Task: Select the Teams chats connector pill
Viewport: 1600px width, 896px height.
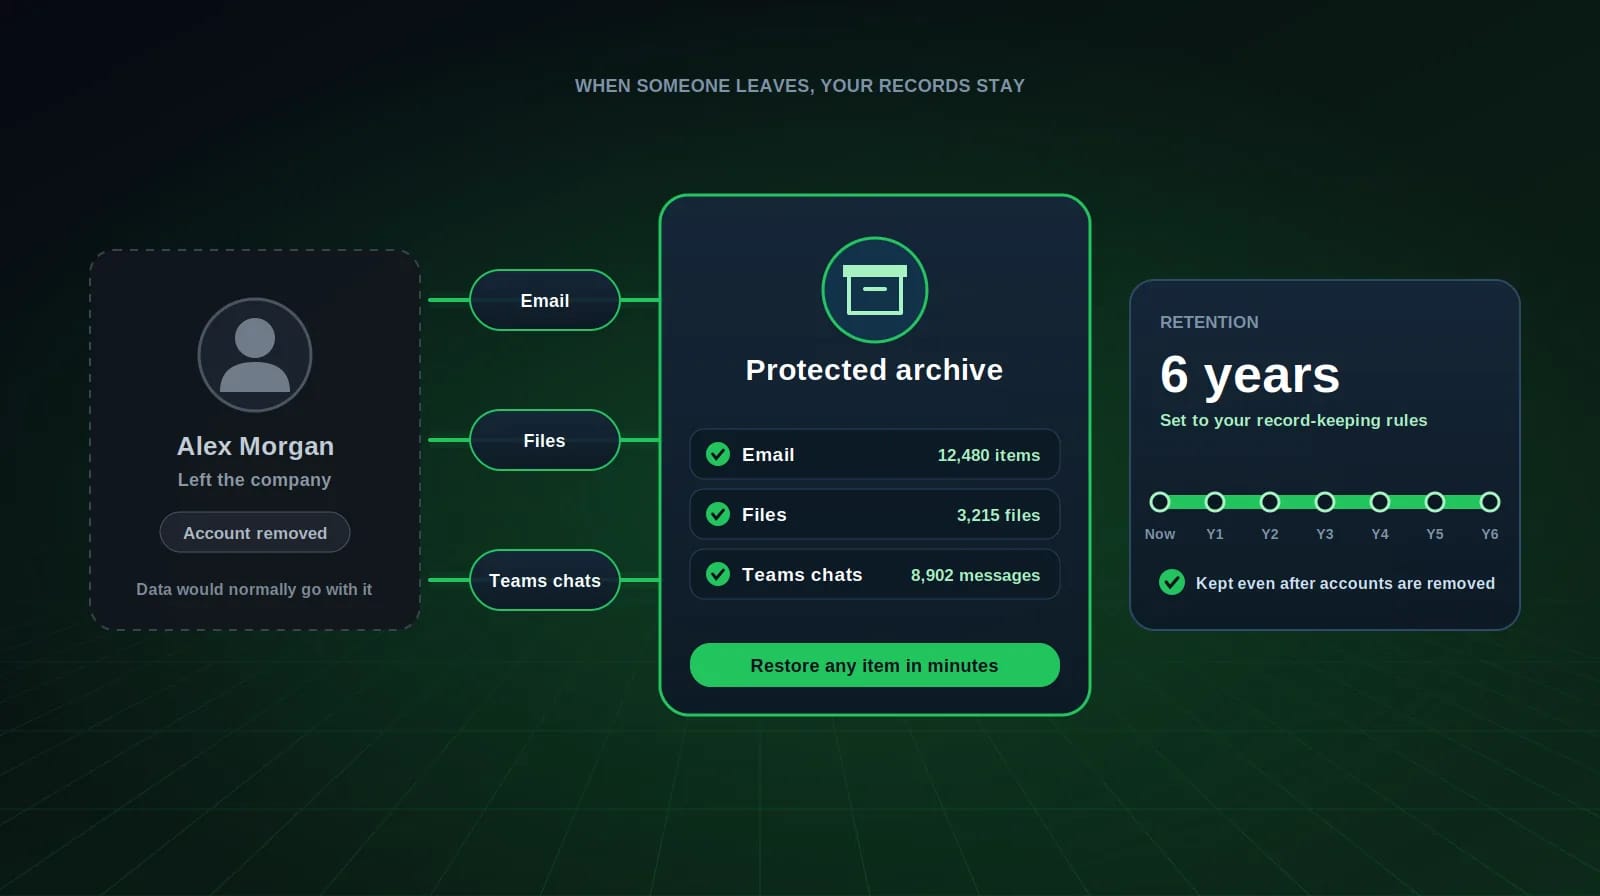Action: pos(545,580)
